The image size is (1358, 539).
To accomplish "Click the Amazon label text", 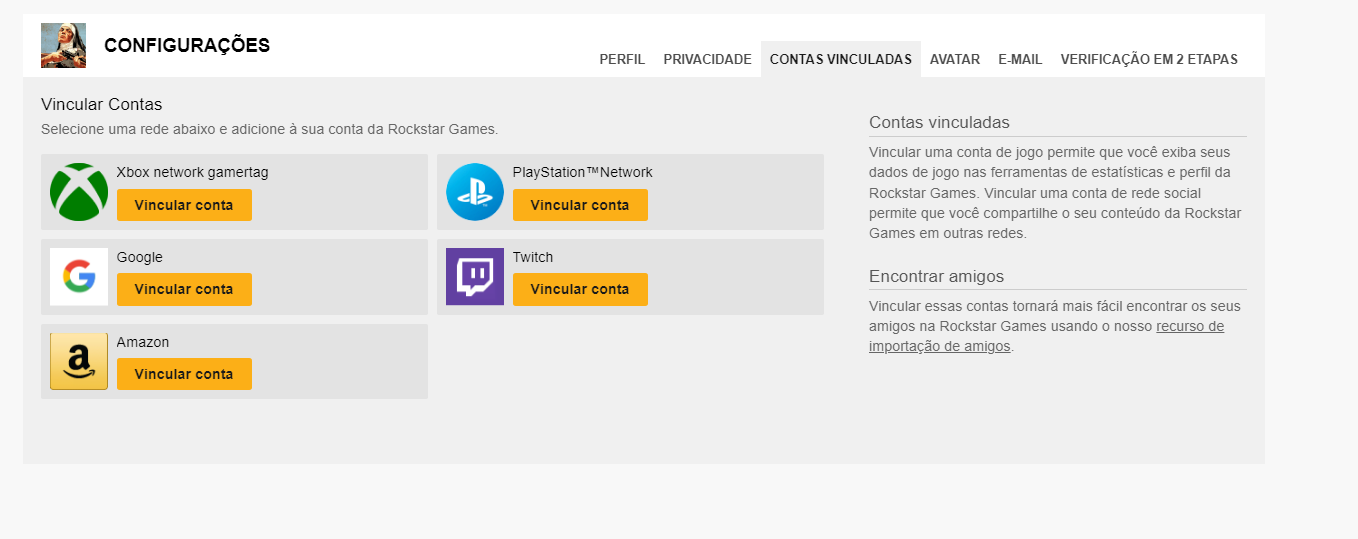I will 143,342.
